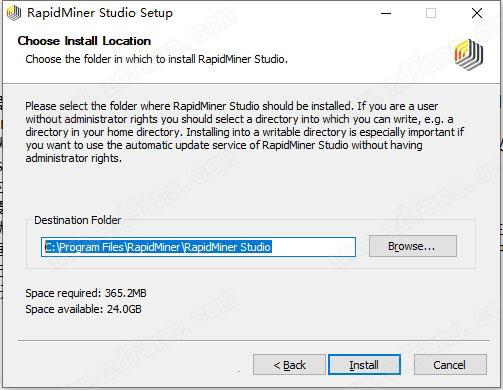Click the Space required: 365.2MB text
The width and height of the screenshot is (503, 390).
(x=86, y=293)
